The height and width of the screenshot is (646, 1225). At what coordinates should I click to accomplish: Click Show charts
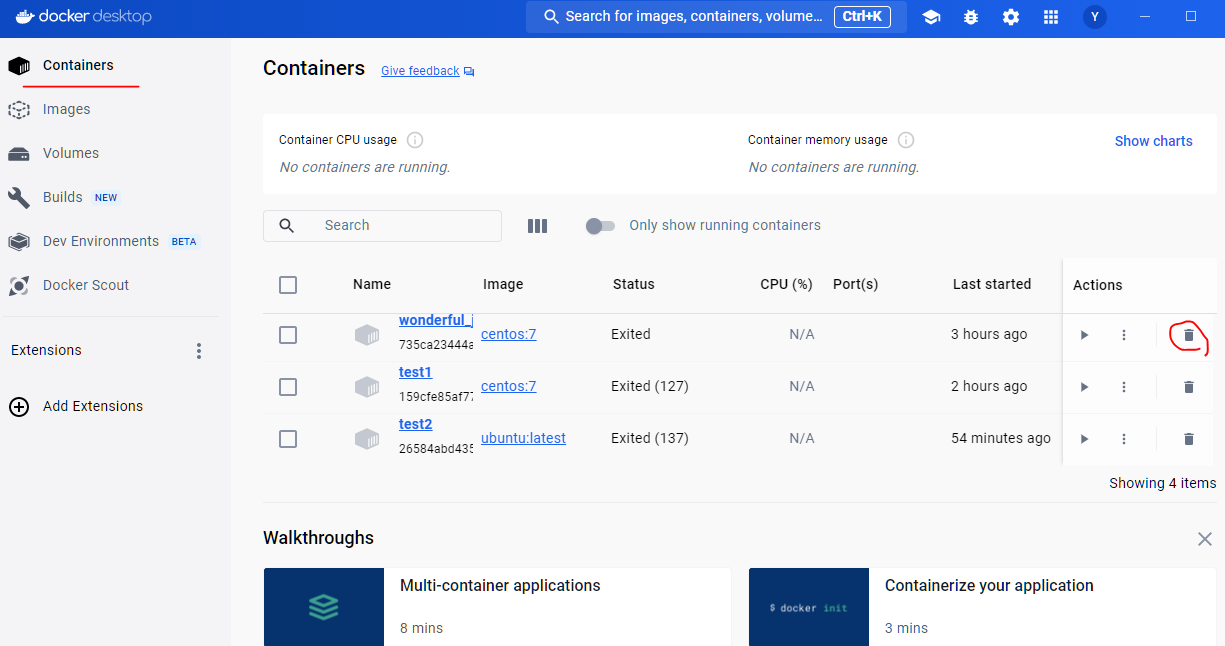coord(1153,141)
